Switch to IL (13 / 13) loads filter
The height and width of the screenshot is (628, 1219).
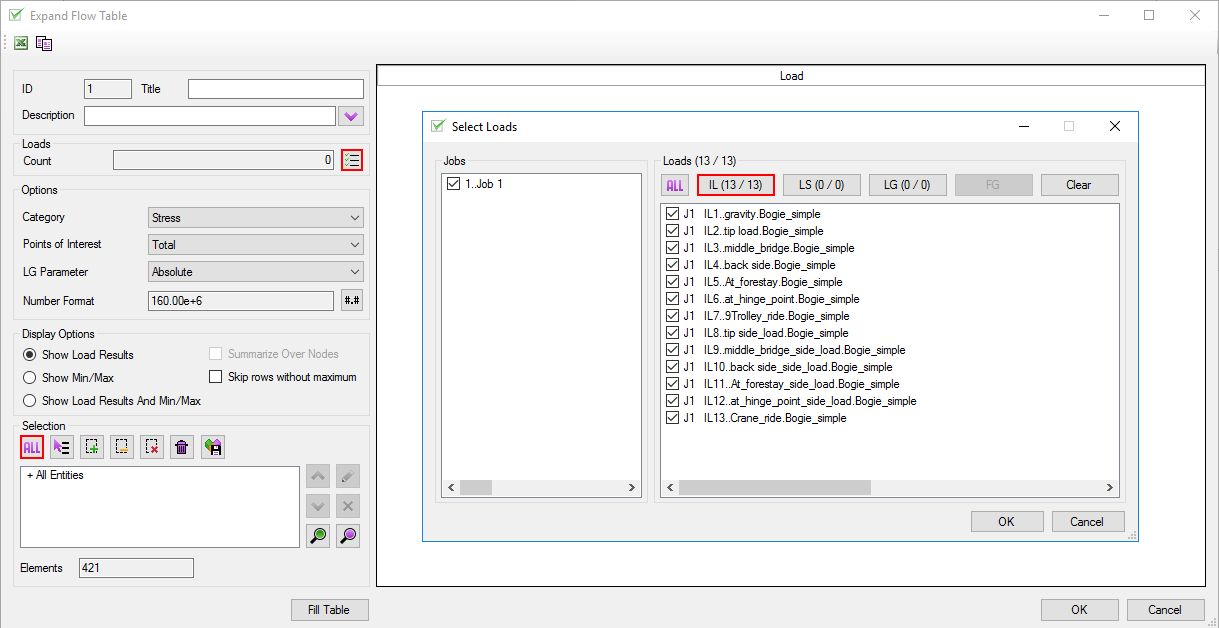(x=736, y=185)
